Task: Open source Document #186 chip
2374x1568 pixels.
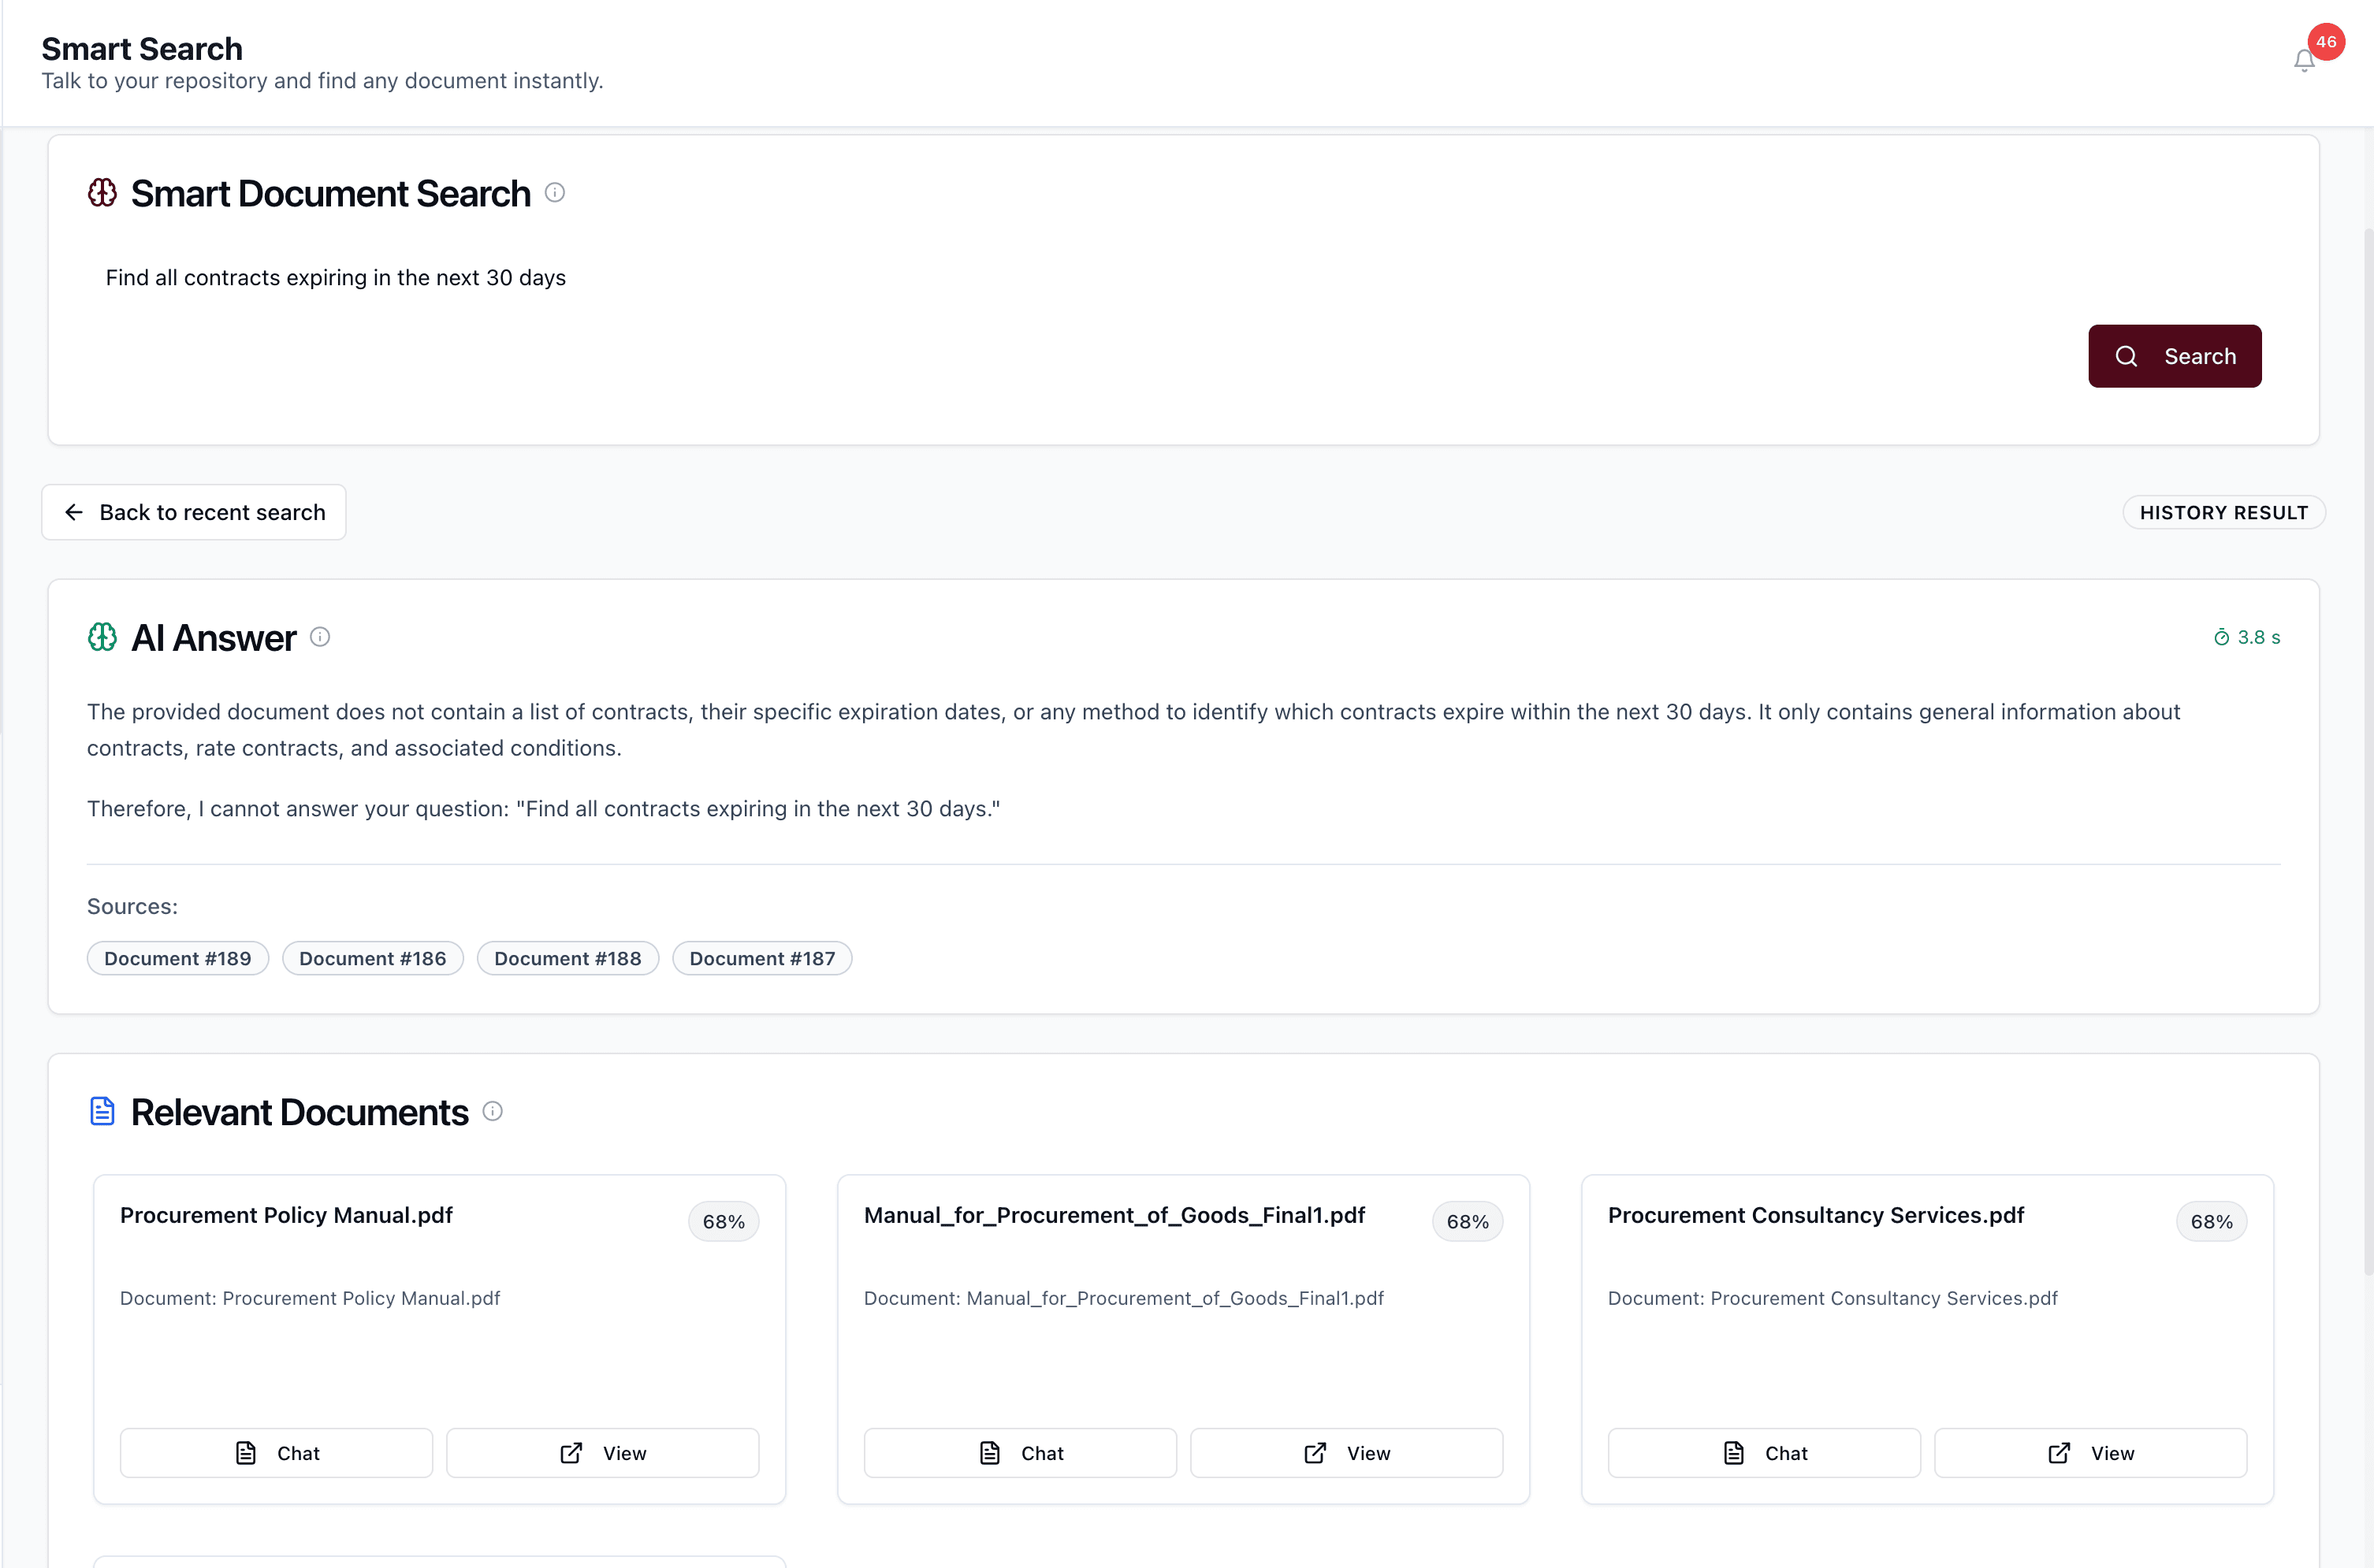Action: [x=372, y=958]
